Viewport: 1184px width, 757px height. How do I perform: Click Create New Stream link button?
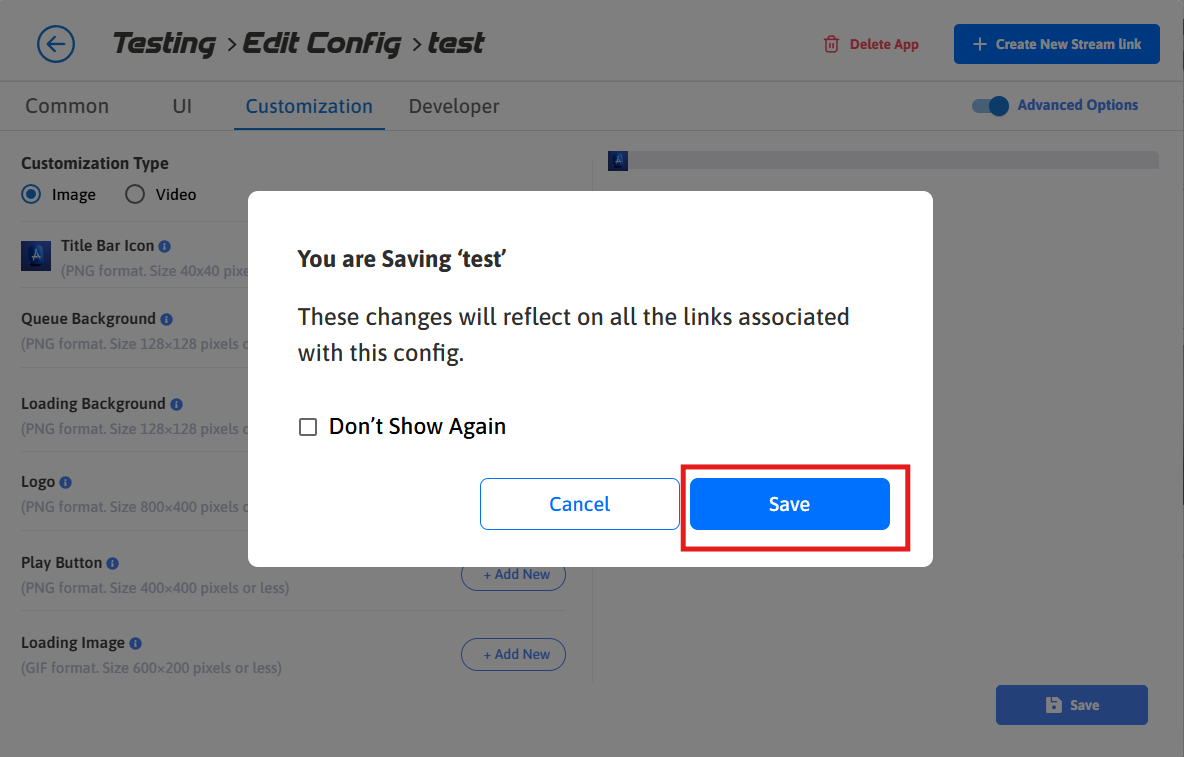[x=1056, y=44]
